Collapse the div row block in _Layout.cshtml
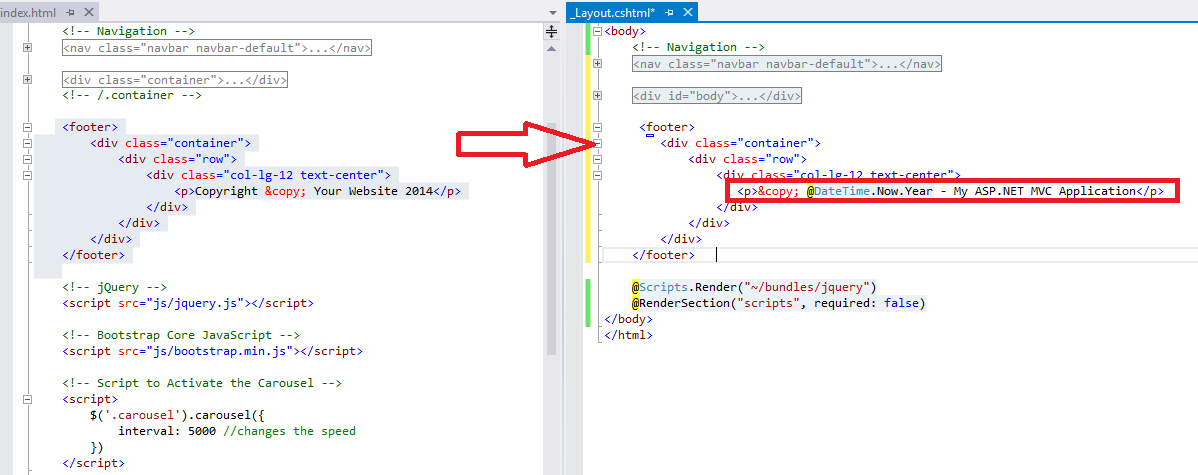This screenshot has width=1198, height=475. pyautogui.click(x=598, y=159)
